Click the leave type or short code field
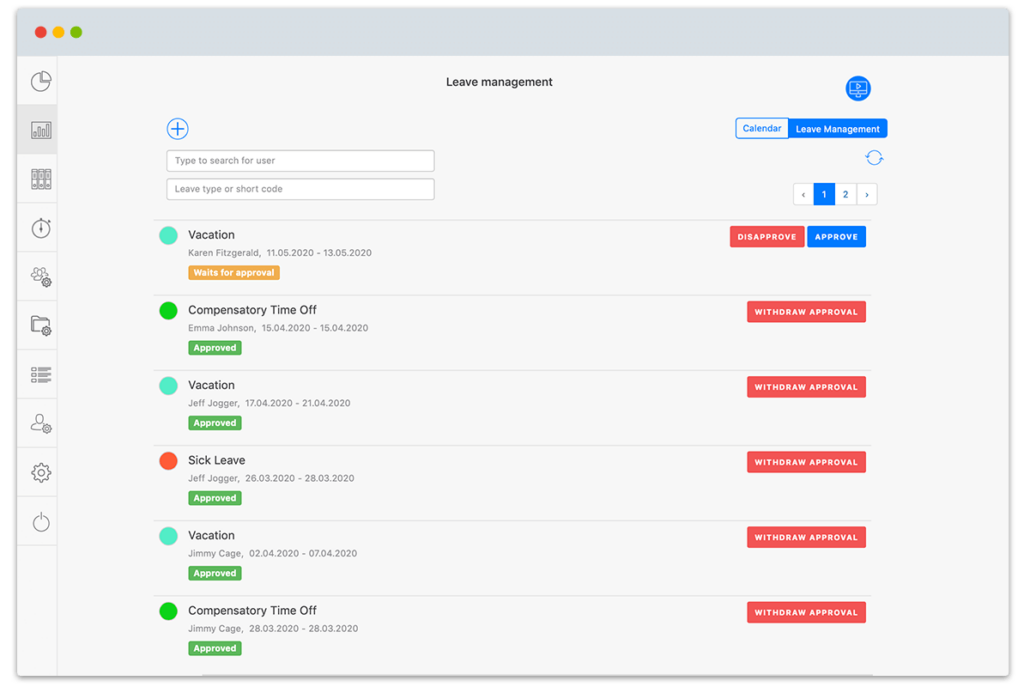 pyautogui.click(x=299, y=188)
